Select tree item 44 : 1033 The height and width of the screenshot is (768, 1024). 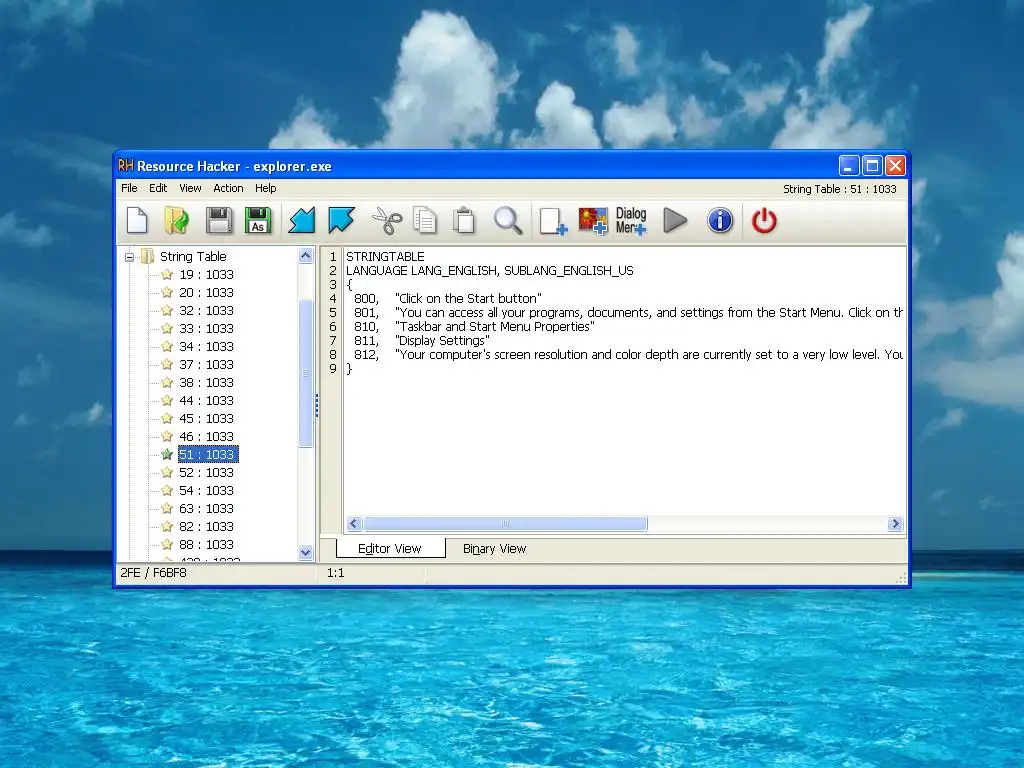point(206,400)
